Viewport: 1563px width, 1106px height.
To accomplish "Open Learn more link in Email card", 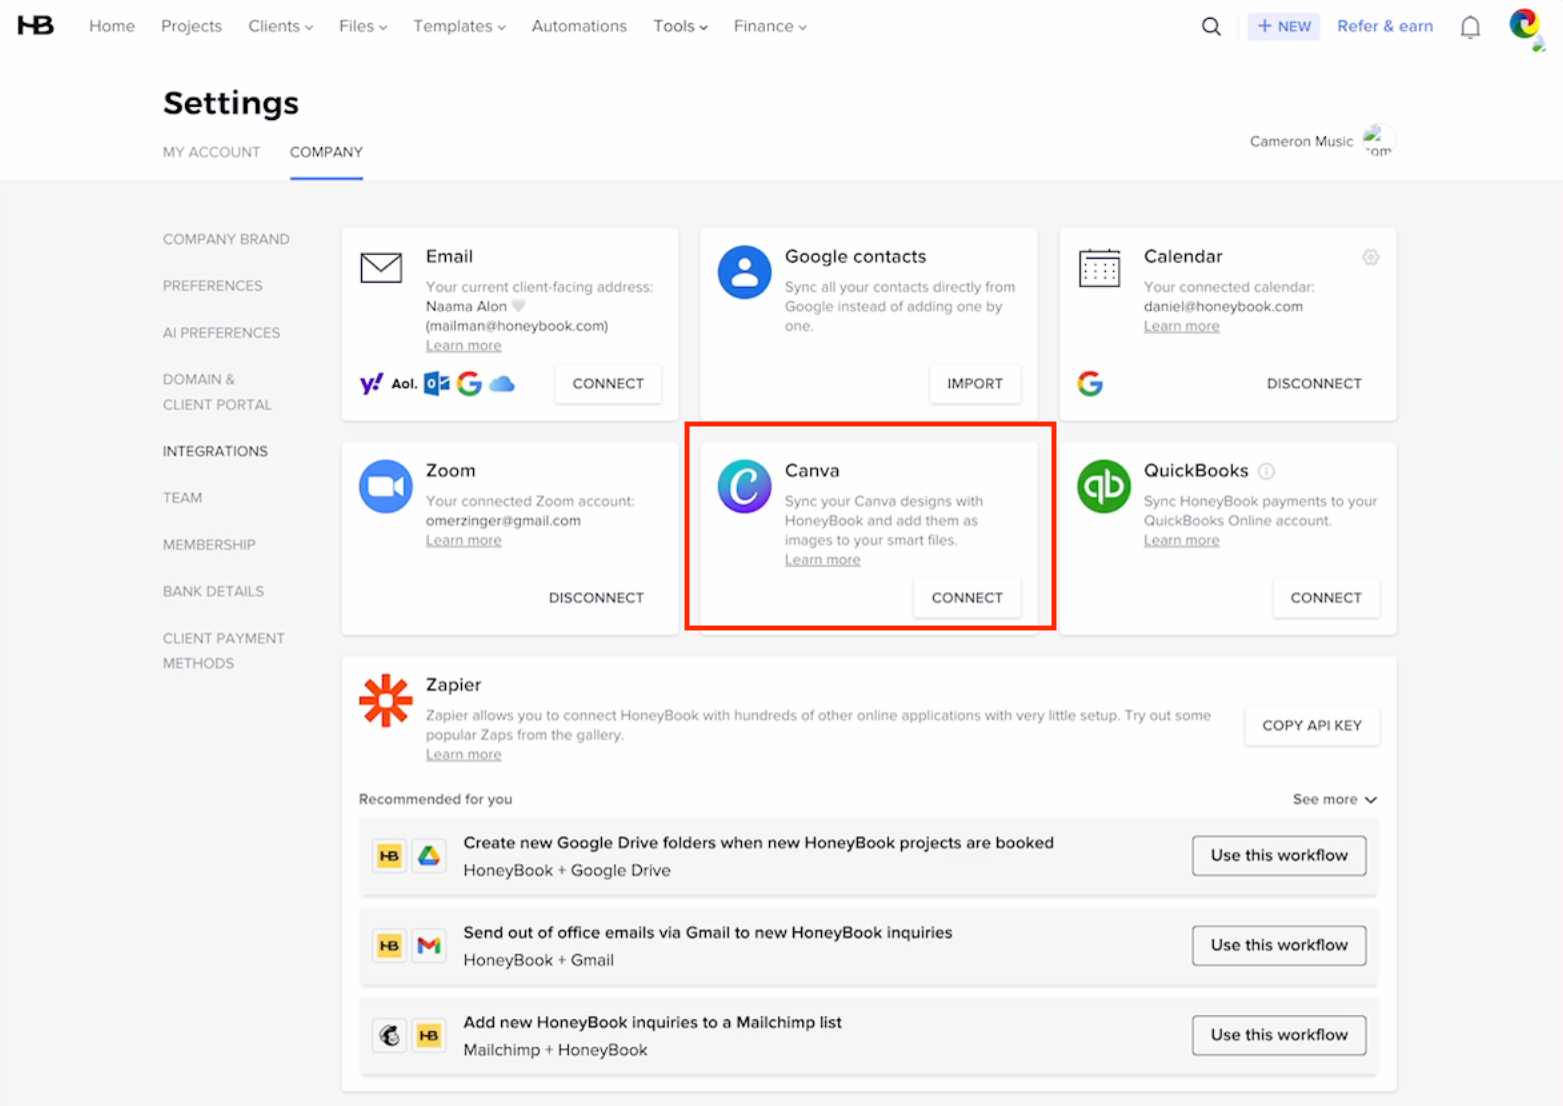I will (x=463, y=346).
